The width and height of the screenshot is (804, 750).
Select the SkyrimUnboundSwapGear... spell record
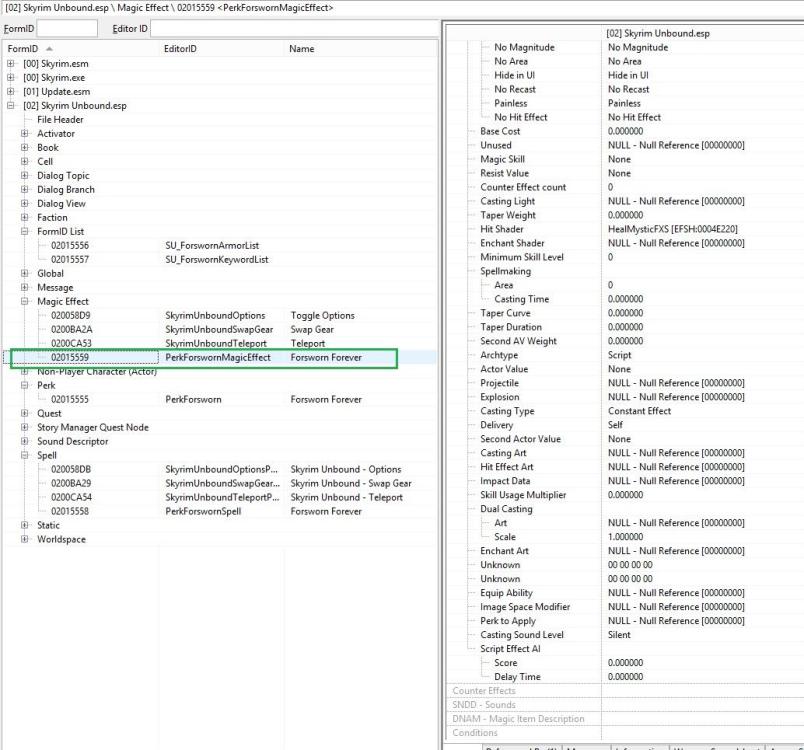tap(223, 483)
